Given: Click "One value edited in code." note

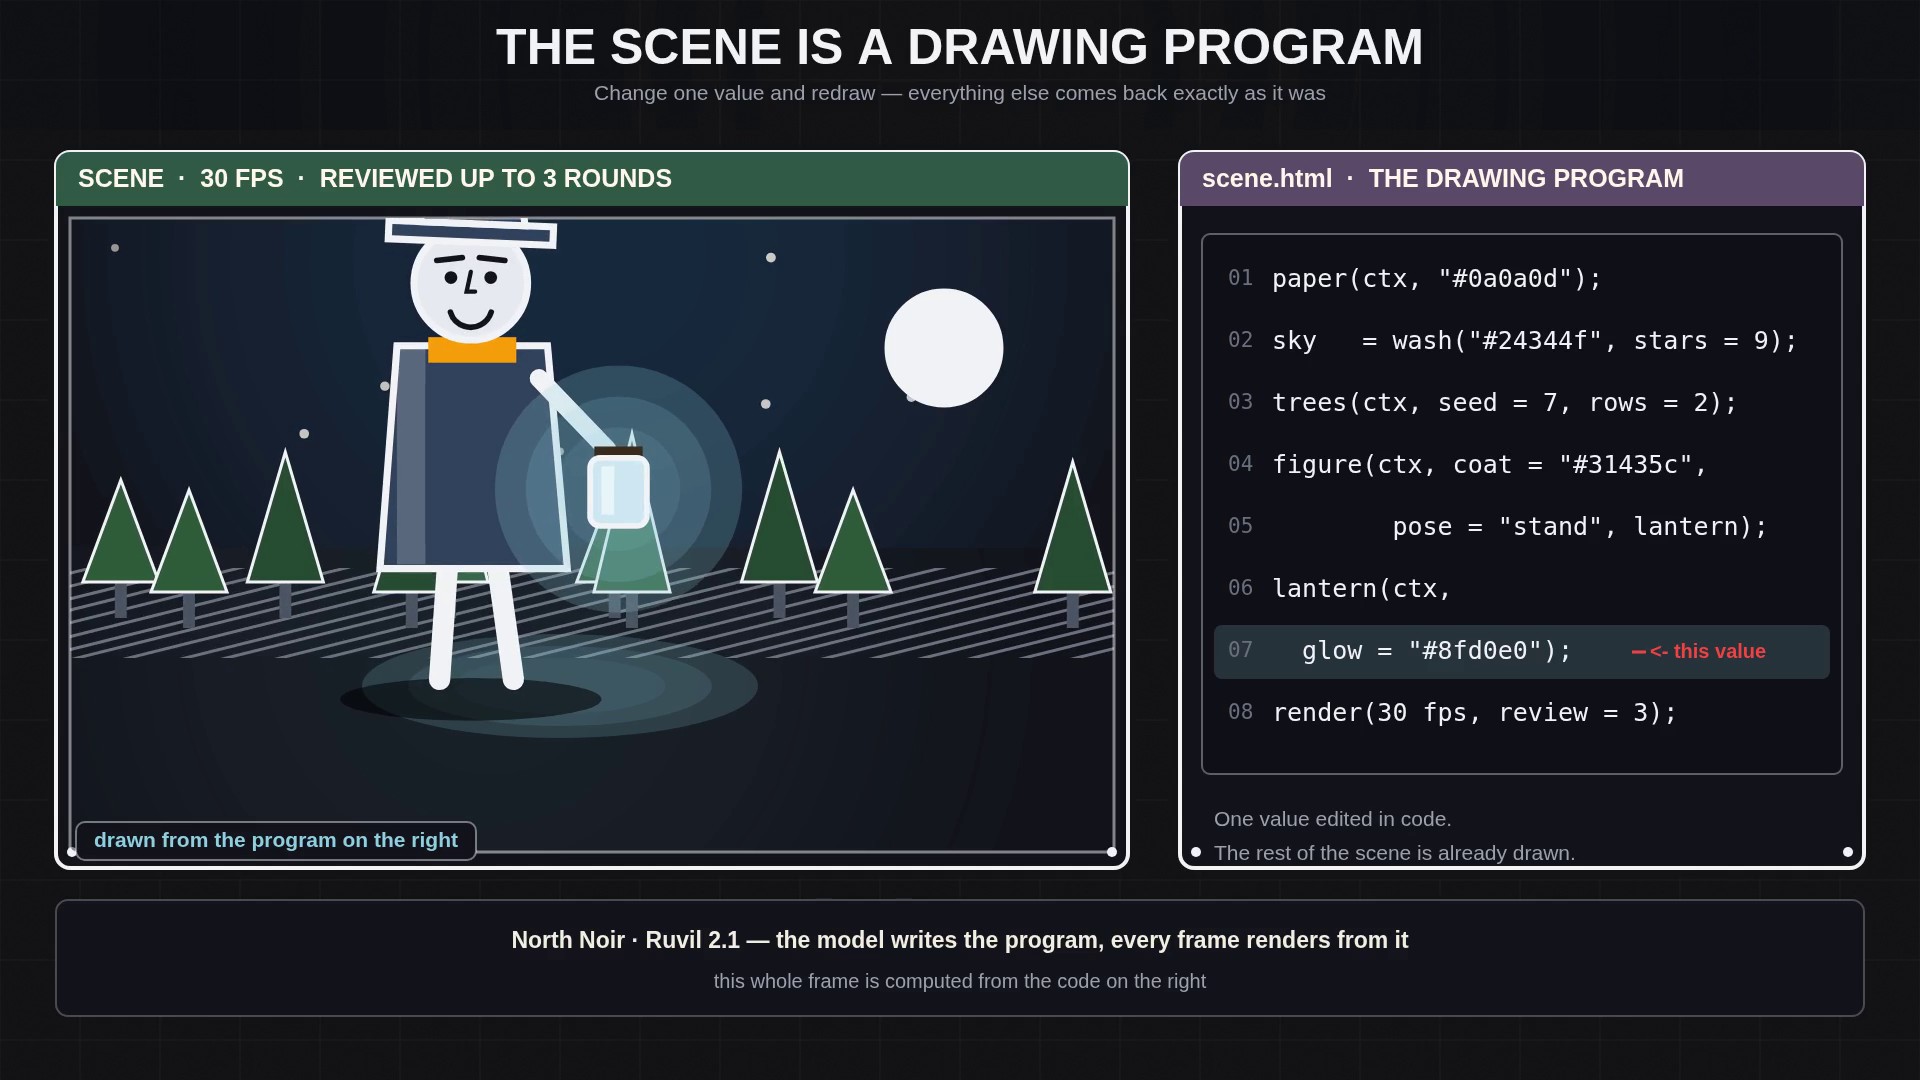Looking at the screenshot, I should coord(1333,819).
